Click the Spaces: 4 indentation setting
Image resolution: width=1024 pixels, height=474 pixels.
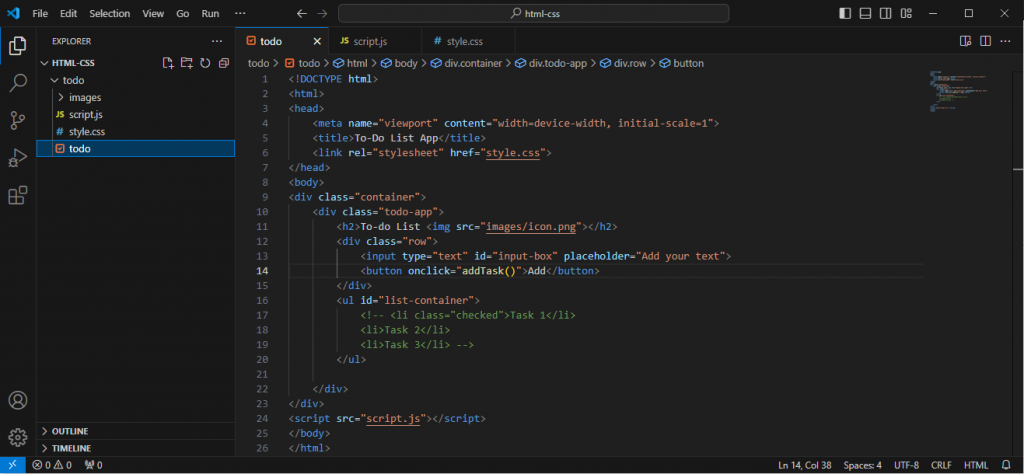coord(862,465)
